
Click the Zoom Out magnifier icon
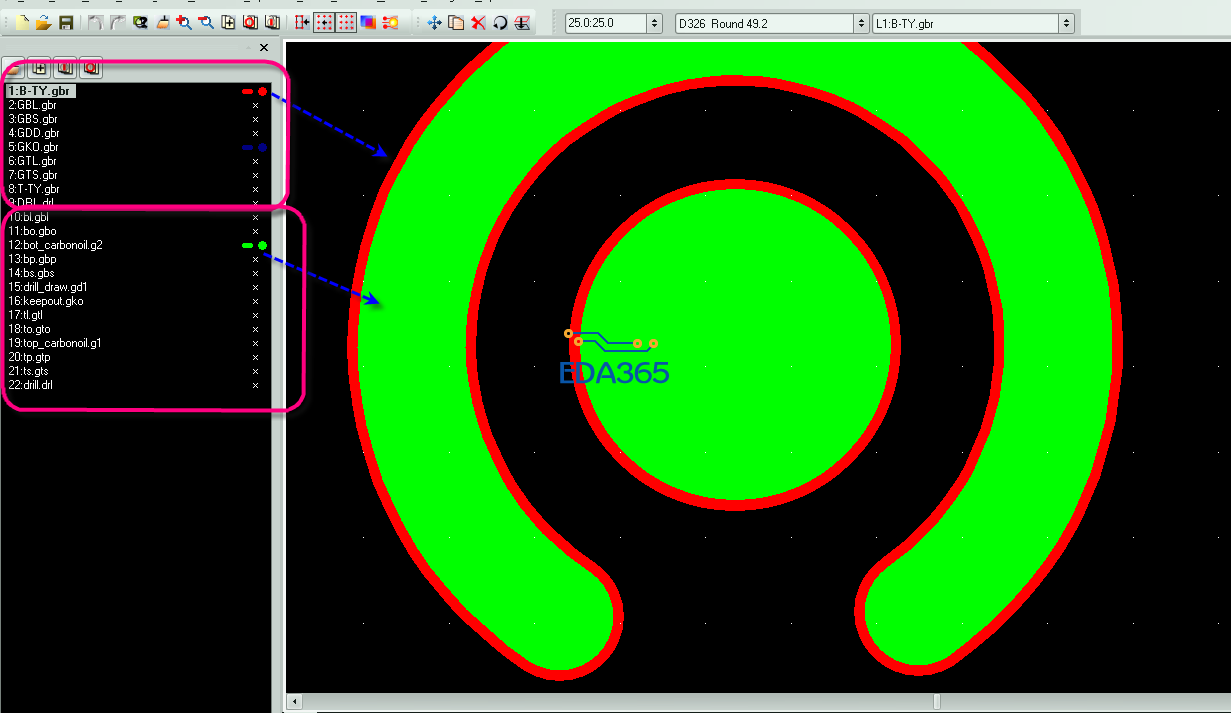[x=206, y=22]
